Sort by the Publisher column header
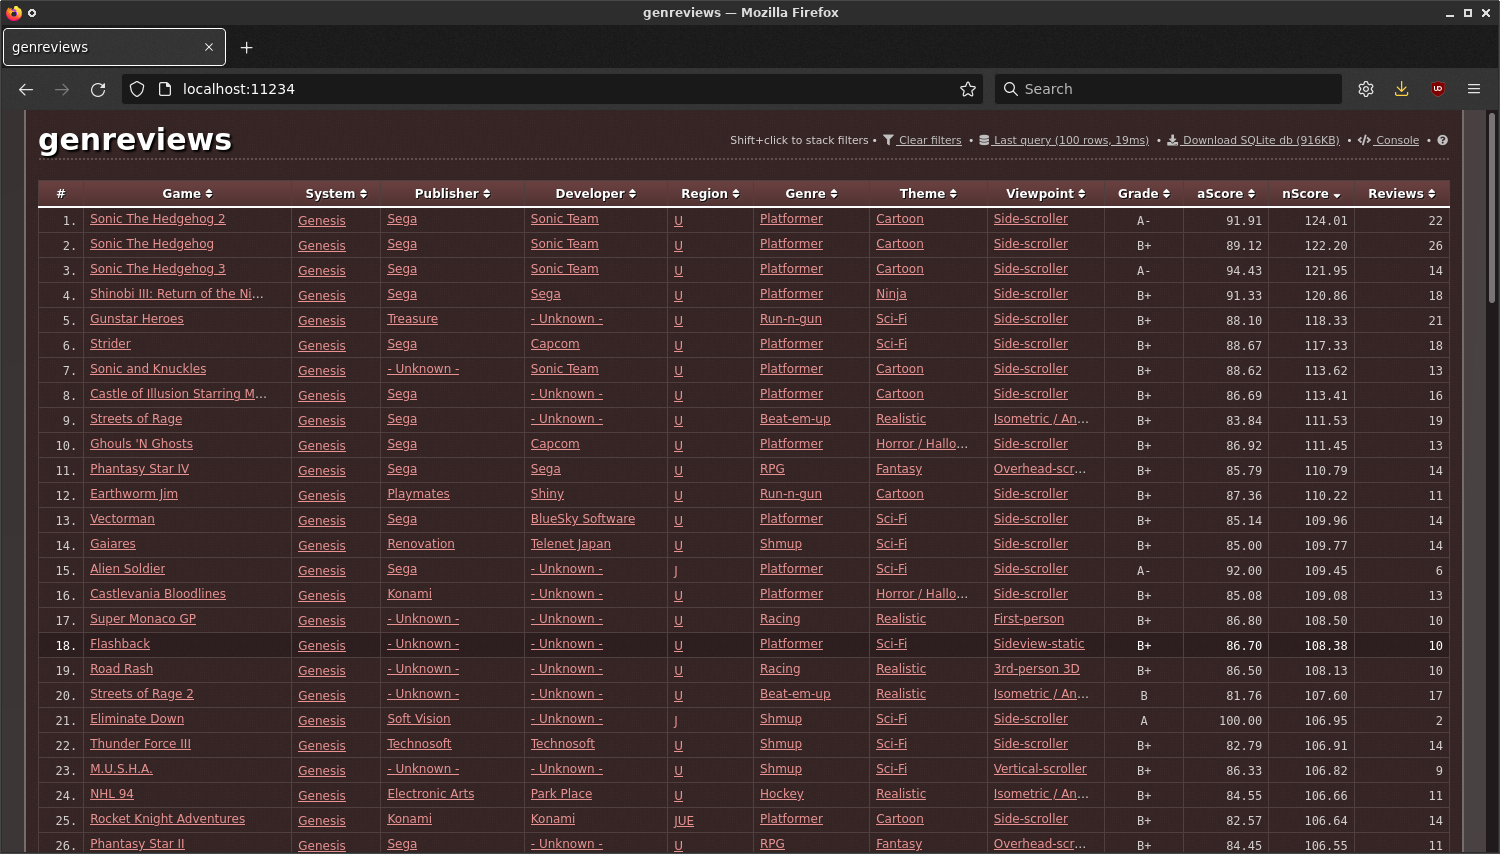Image resolution: width=1500 pixels, height=854 pixels. pyautogui.click(x=453, y=194)
